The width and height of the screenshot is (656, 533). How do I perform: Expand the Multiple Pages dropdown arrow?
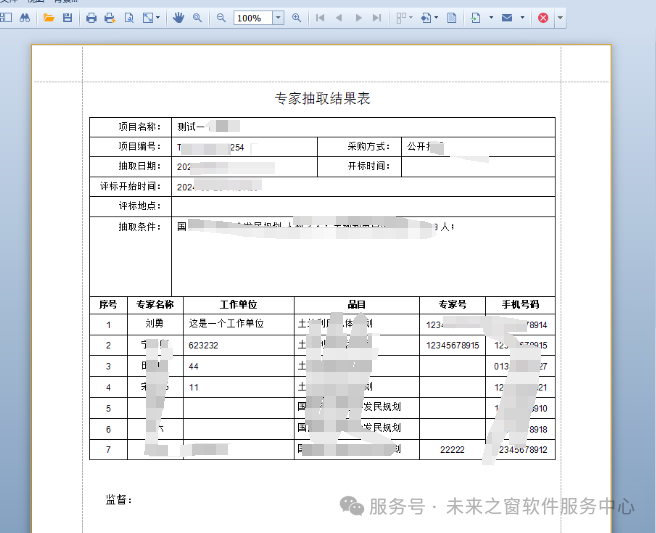[x=411, y=18]
